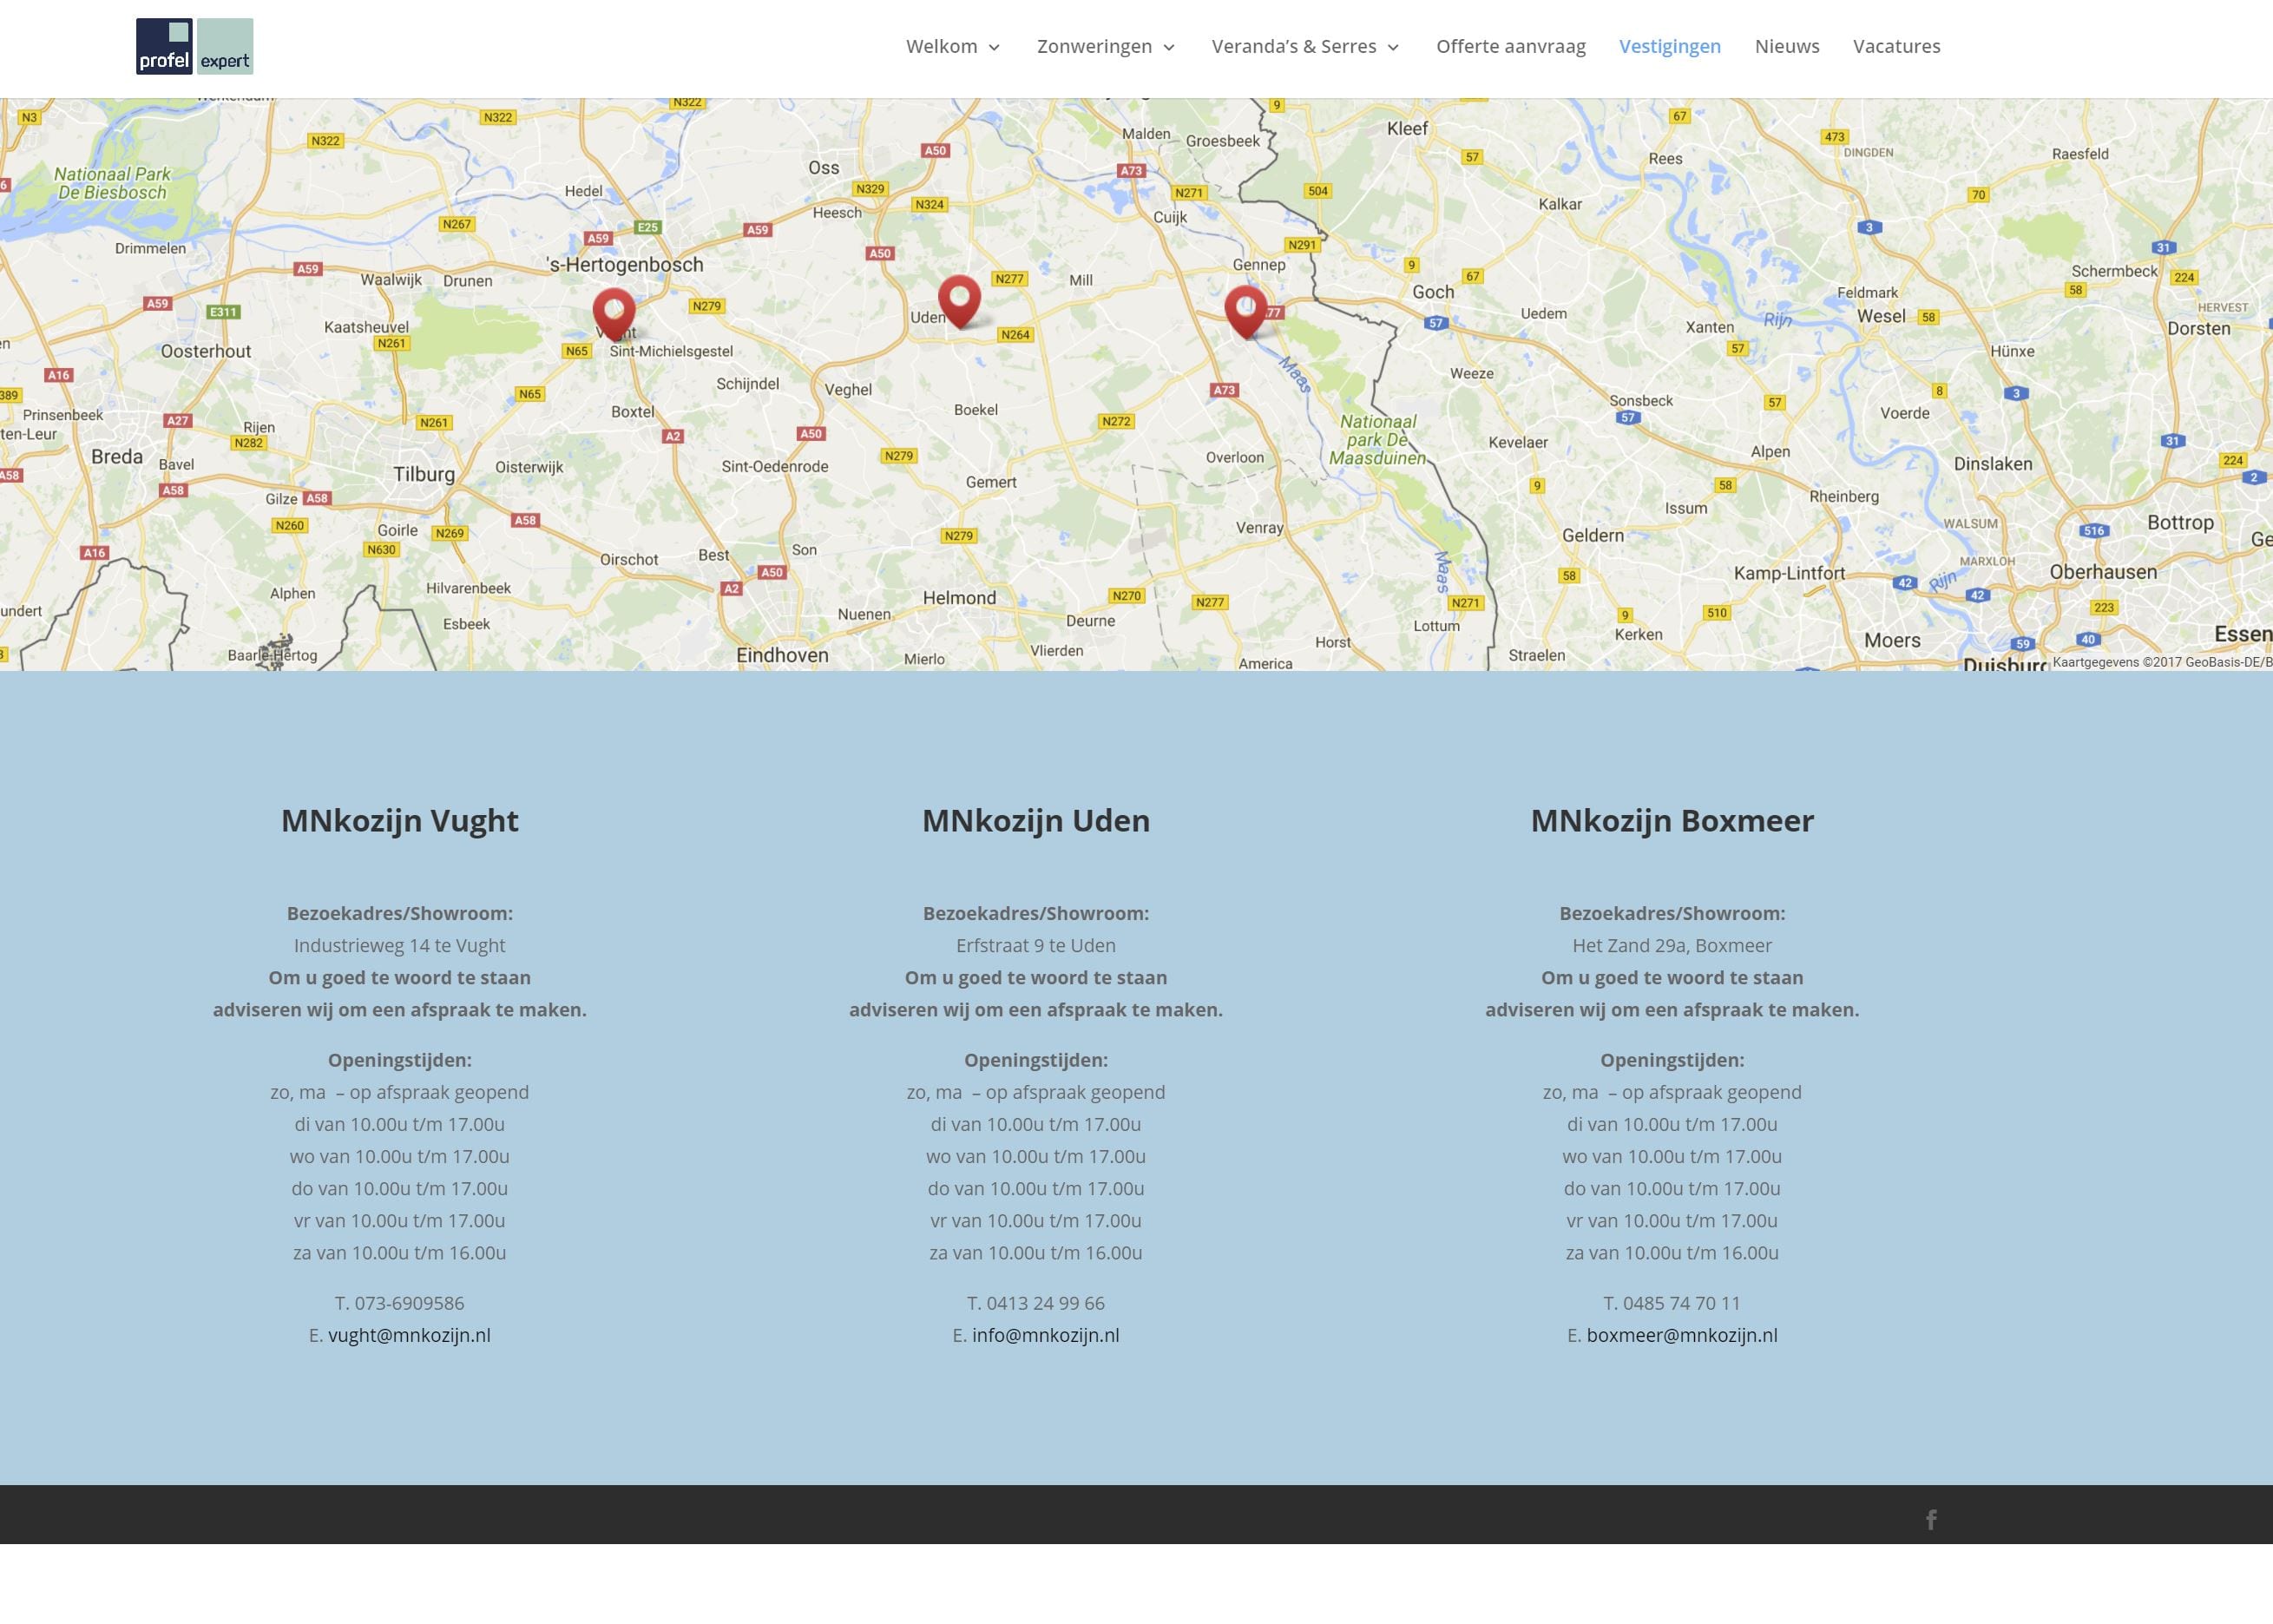Expand the Zonweringen menu chevron
2273x1624 pixels.
tap(1169, 47)
